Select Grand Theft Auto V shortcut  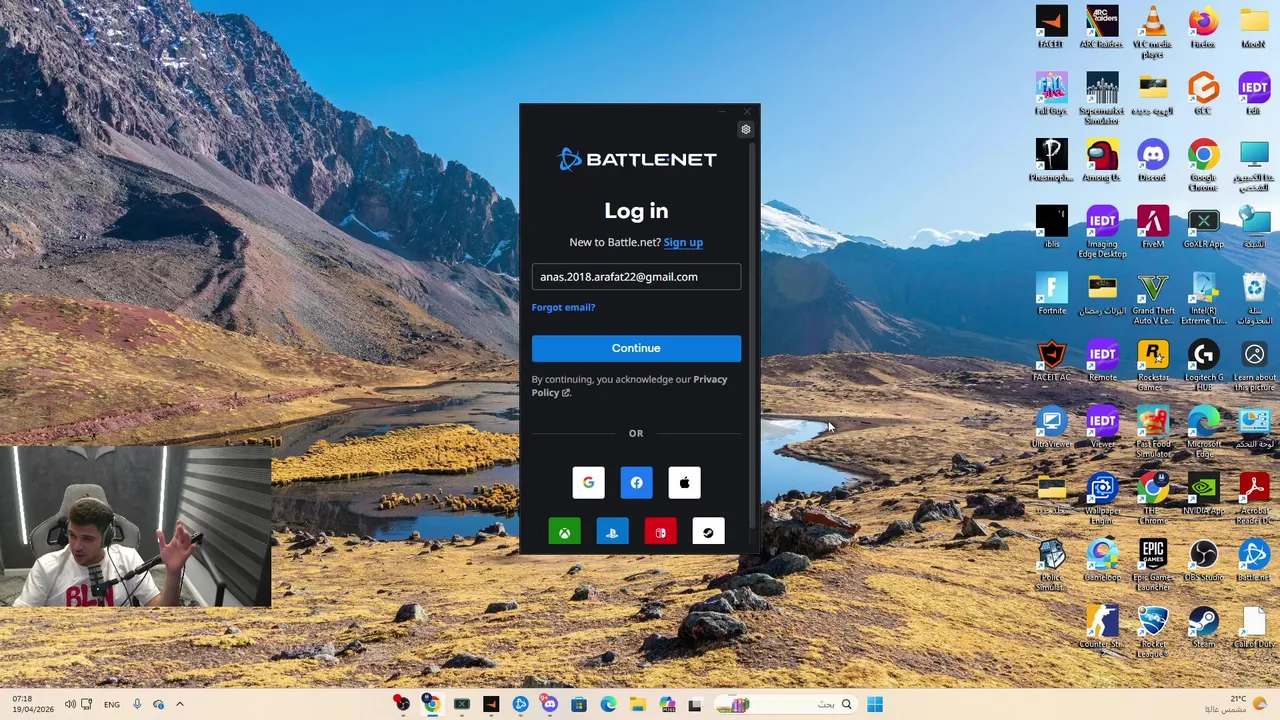point(1152,298)
